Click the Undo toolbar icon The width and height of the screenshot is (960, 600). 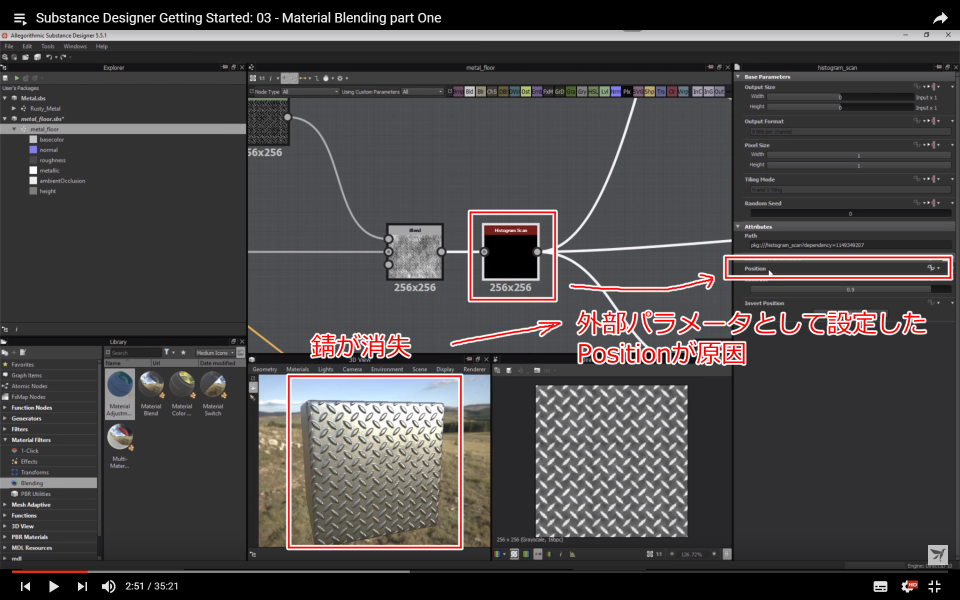[49, 57]
